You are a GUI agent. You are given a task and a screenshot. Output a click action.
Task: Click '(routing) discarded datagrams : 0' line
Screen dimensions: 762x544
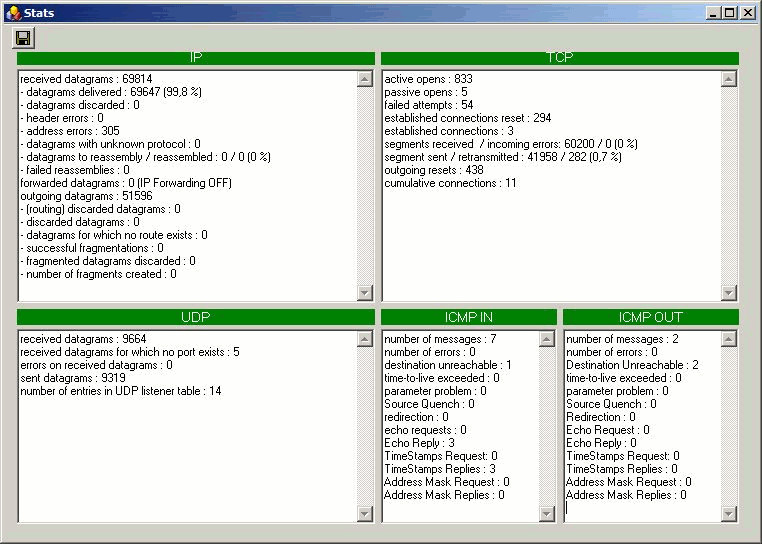tap(100, 209)
